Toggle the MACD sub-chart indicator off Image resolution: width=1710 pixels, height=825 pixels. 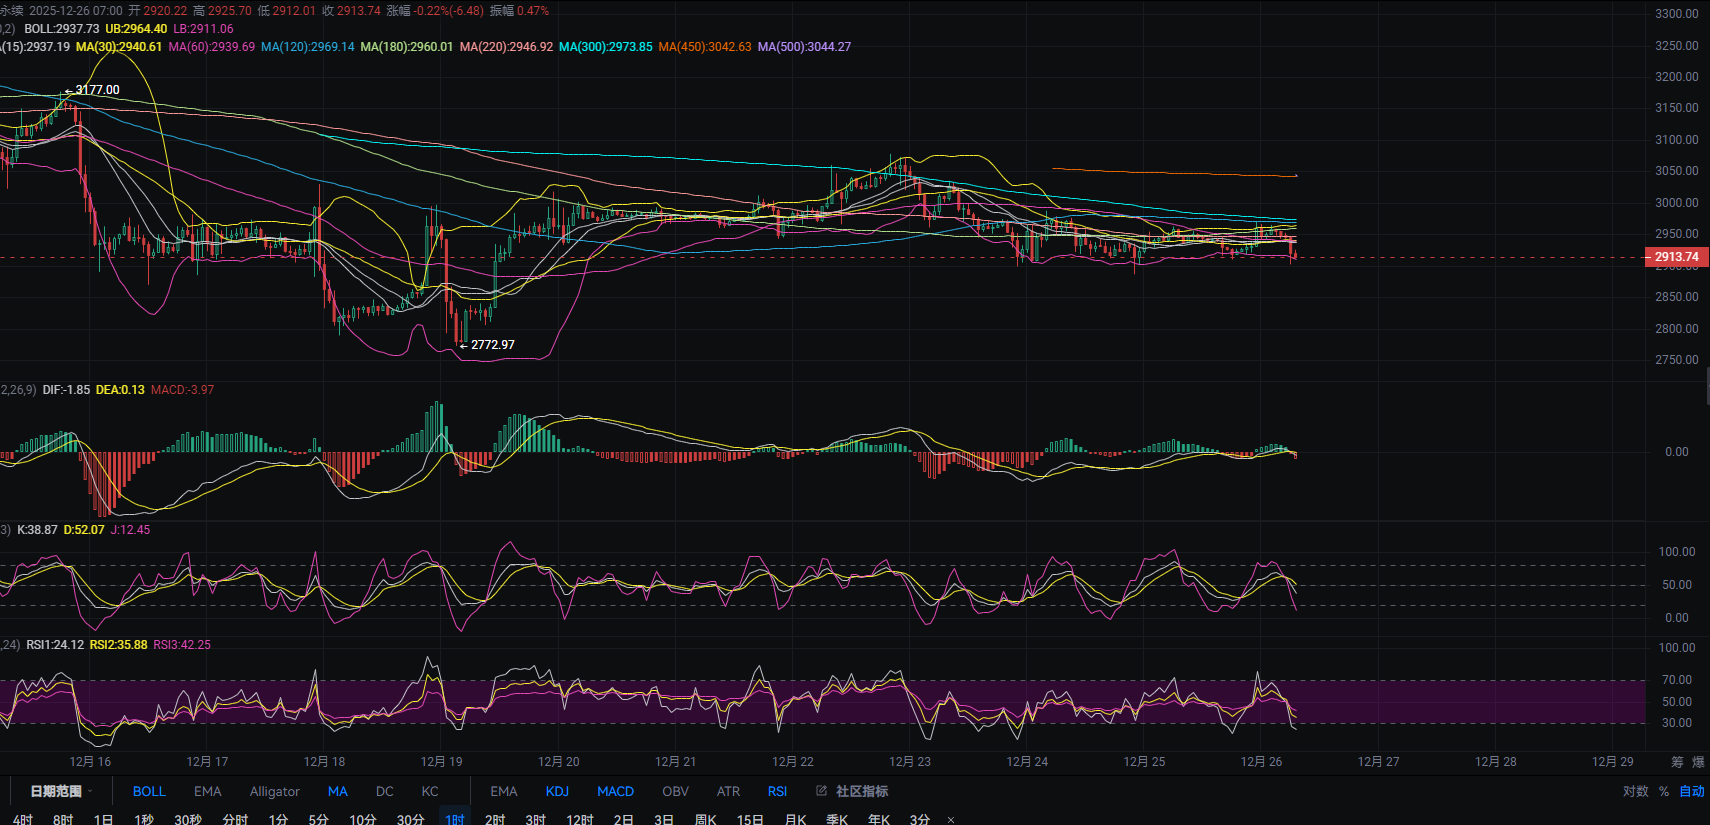[x=615, y=791]
